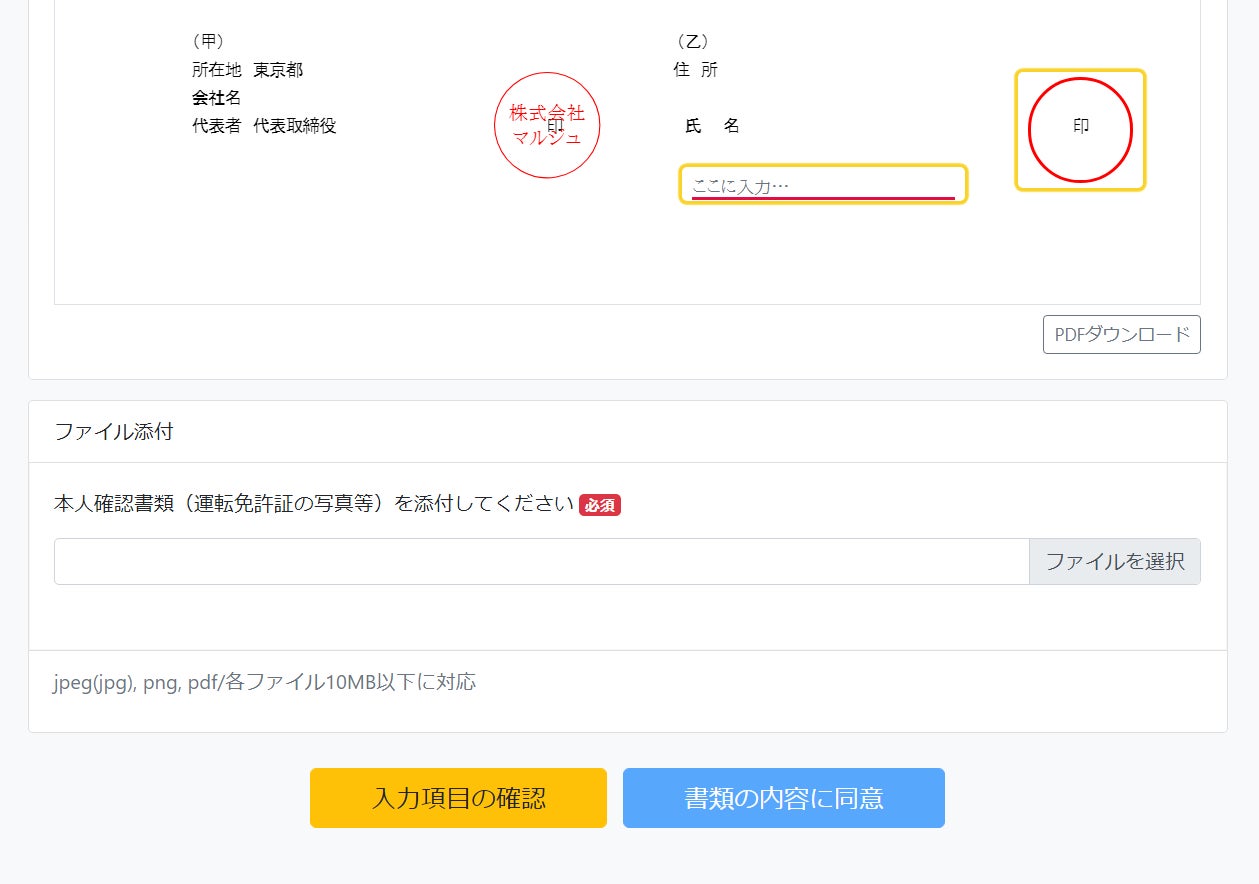Click the ここに入力 name input field

[822, 185]
